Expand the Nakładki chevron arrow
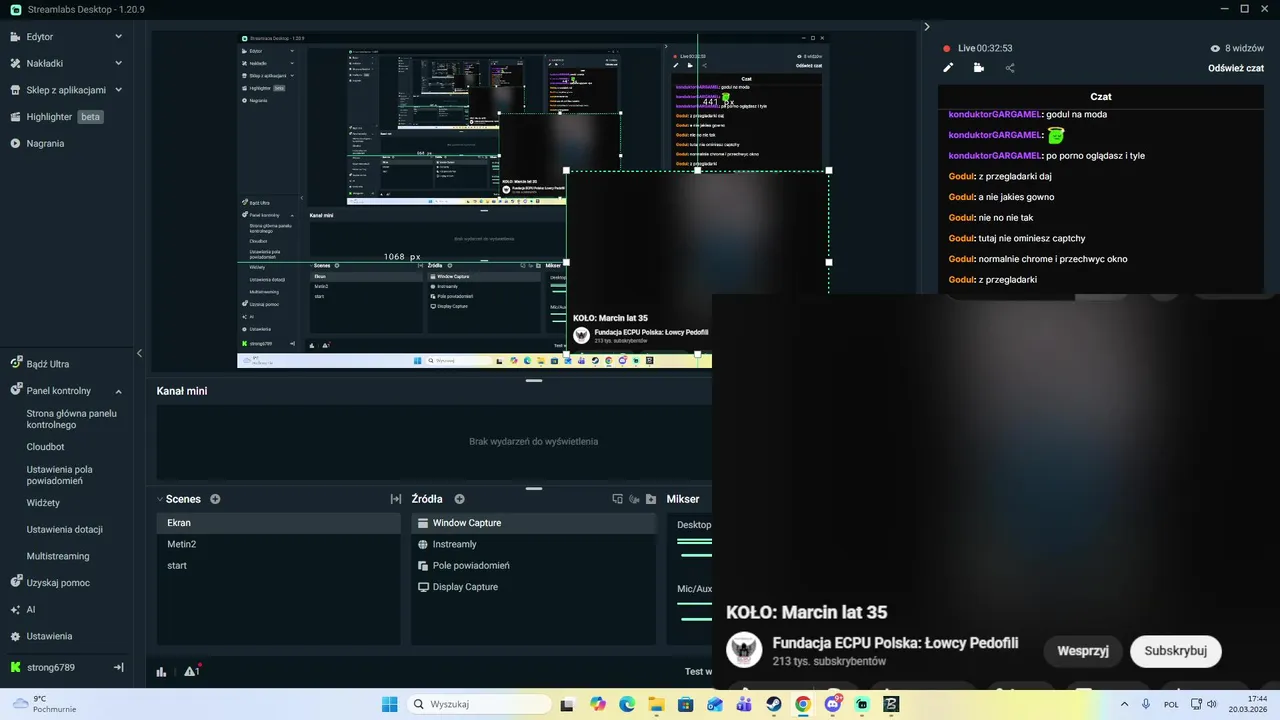1280x720 pixels. (118, 63)
